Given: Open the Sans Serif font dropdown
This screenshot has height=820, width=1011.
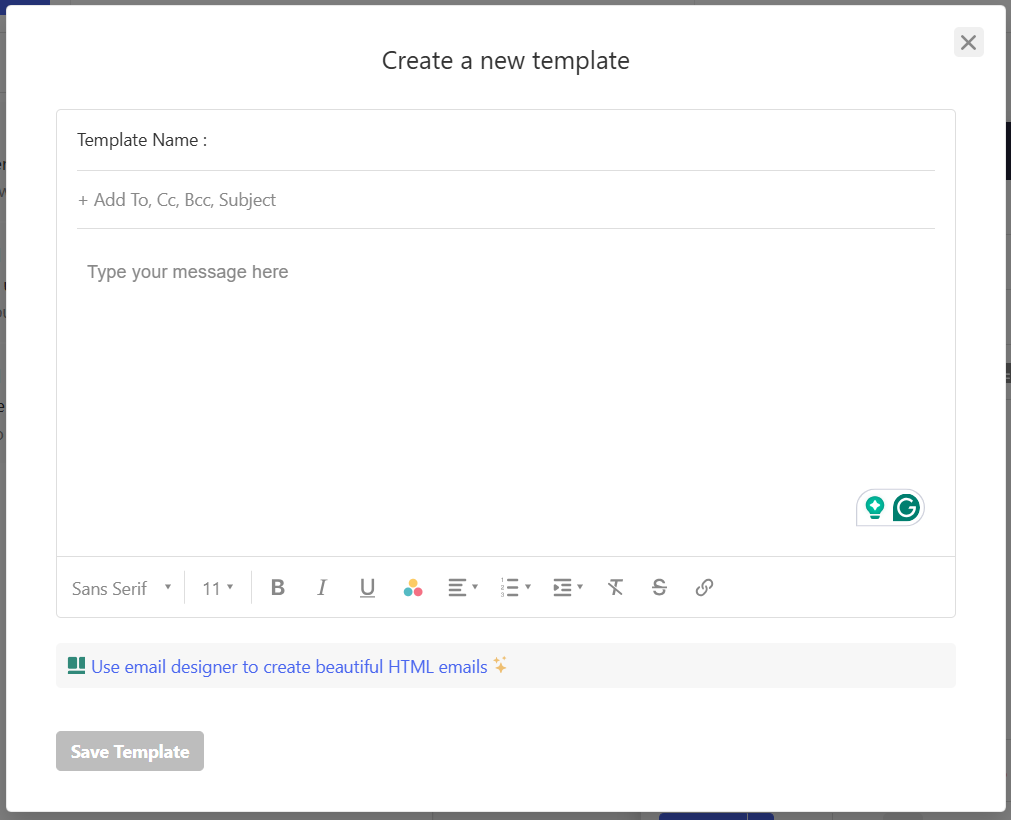Looking at the screenshot, I should pyautogui.click(x=121, y=588).
